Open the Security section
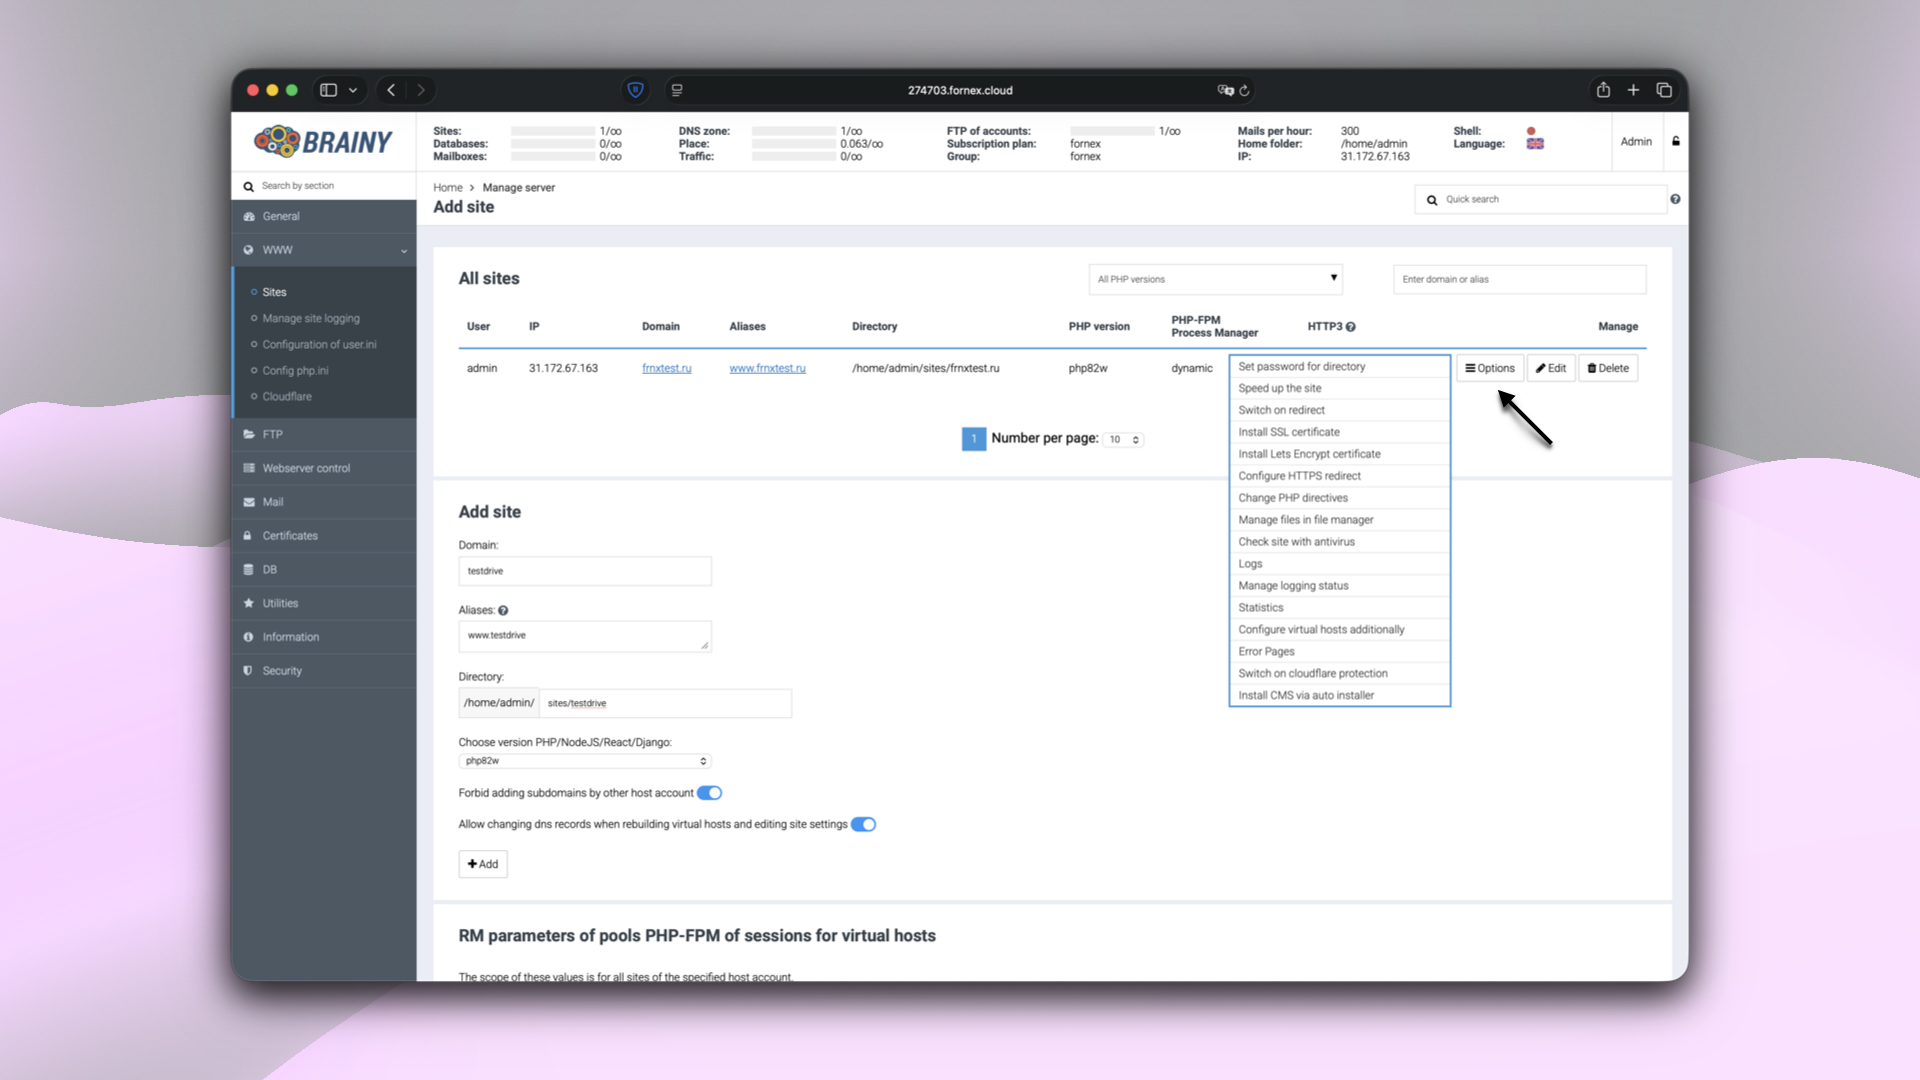The image size is (1920, 1080). 282,670
